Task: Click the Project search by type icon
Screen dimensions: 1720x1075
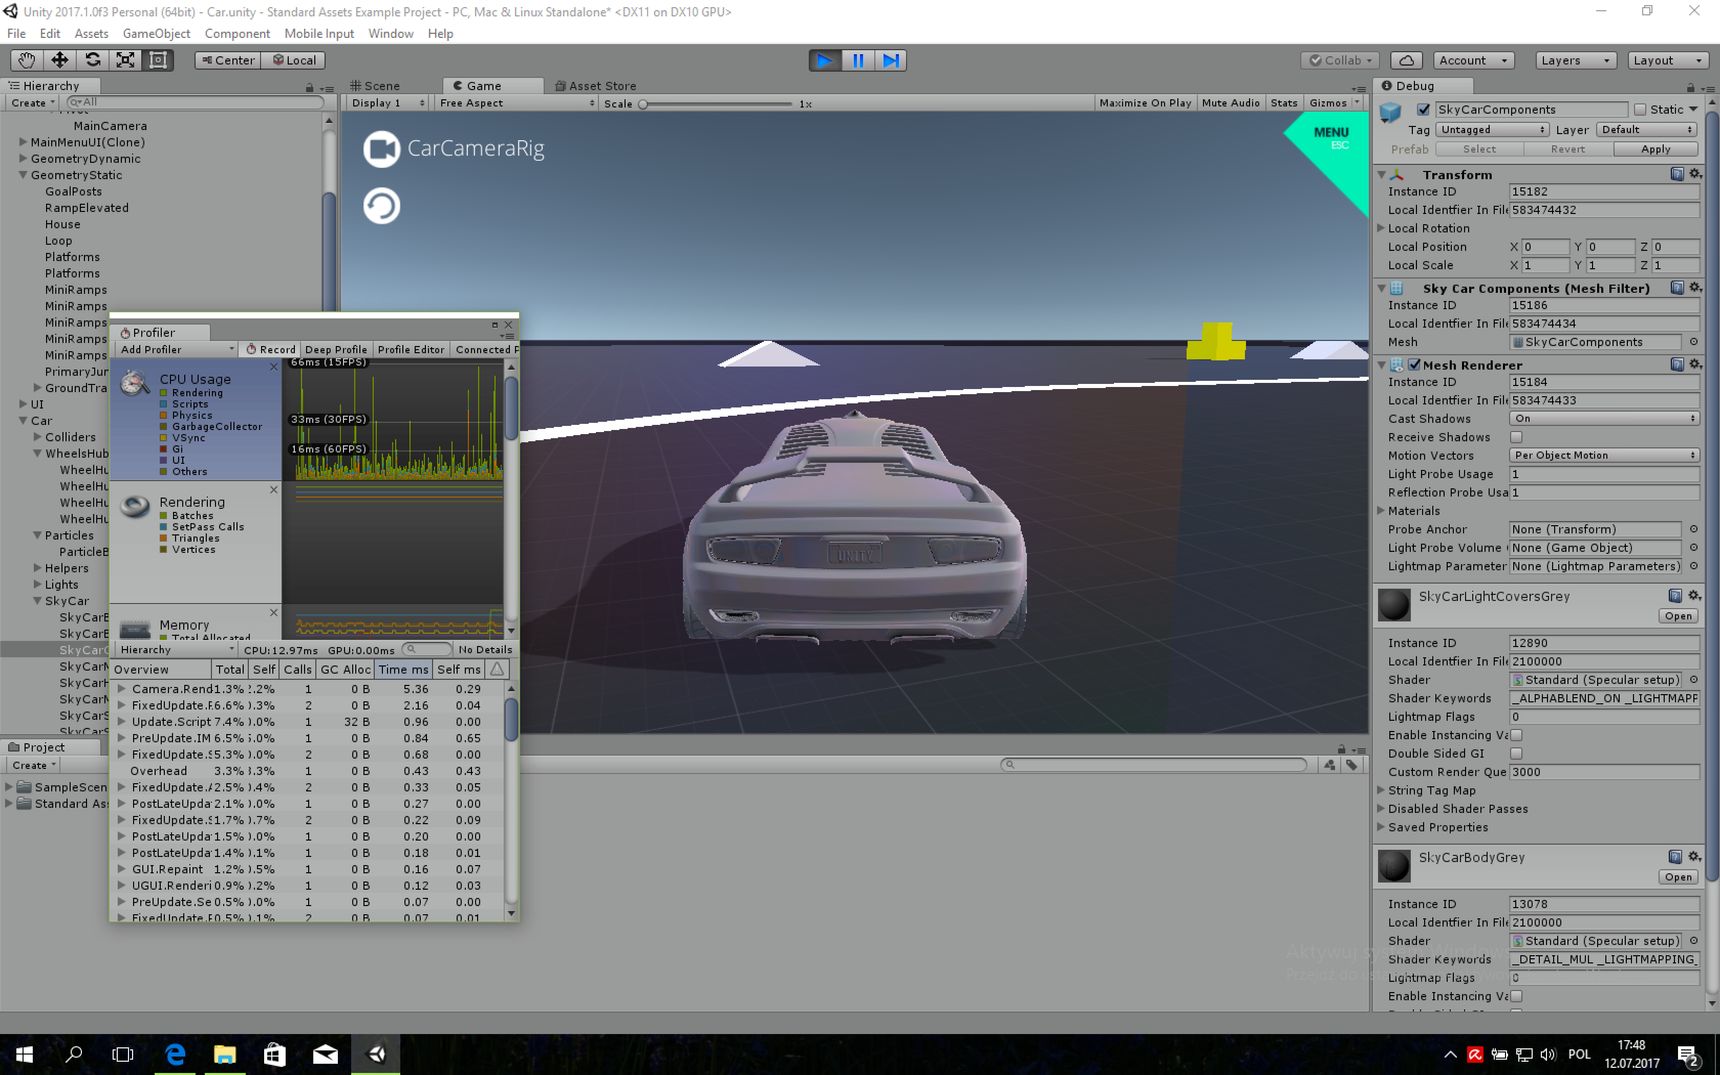Action: 1330,765
